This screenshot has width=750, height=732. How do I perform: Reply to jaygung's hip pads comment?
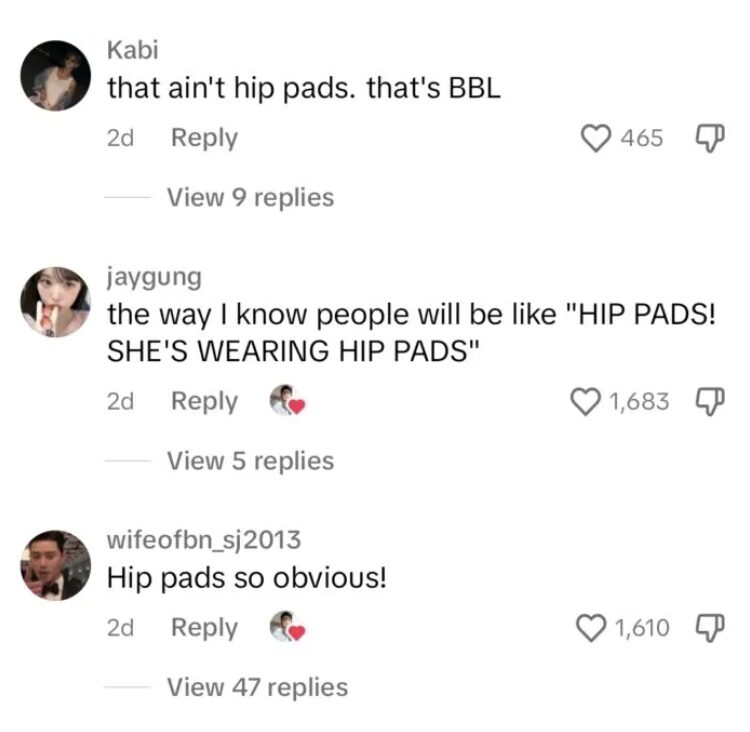(x=204, y=401)
